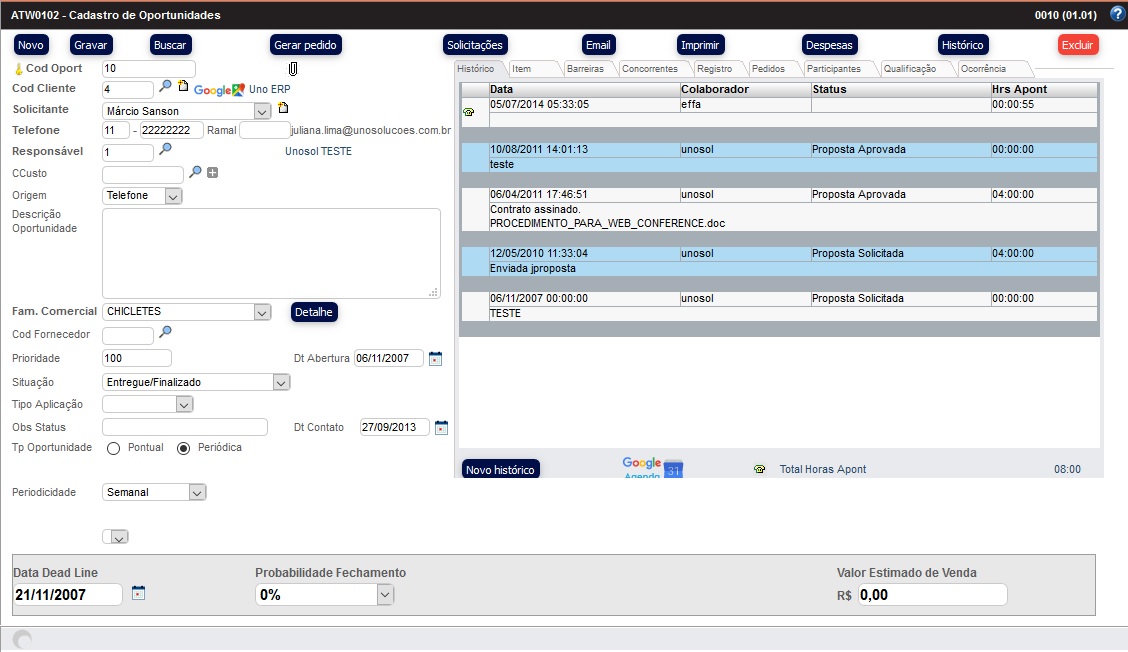Open the Participantes tab
This screenshot has height=652, width=1128.
833,69
